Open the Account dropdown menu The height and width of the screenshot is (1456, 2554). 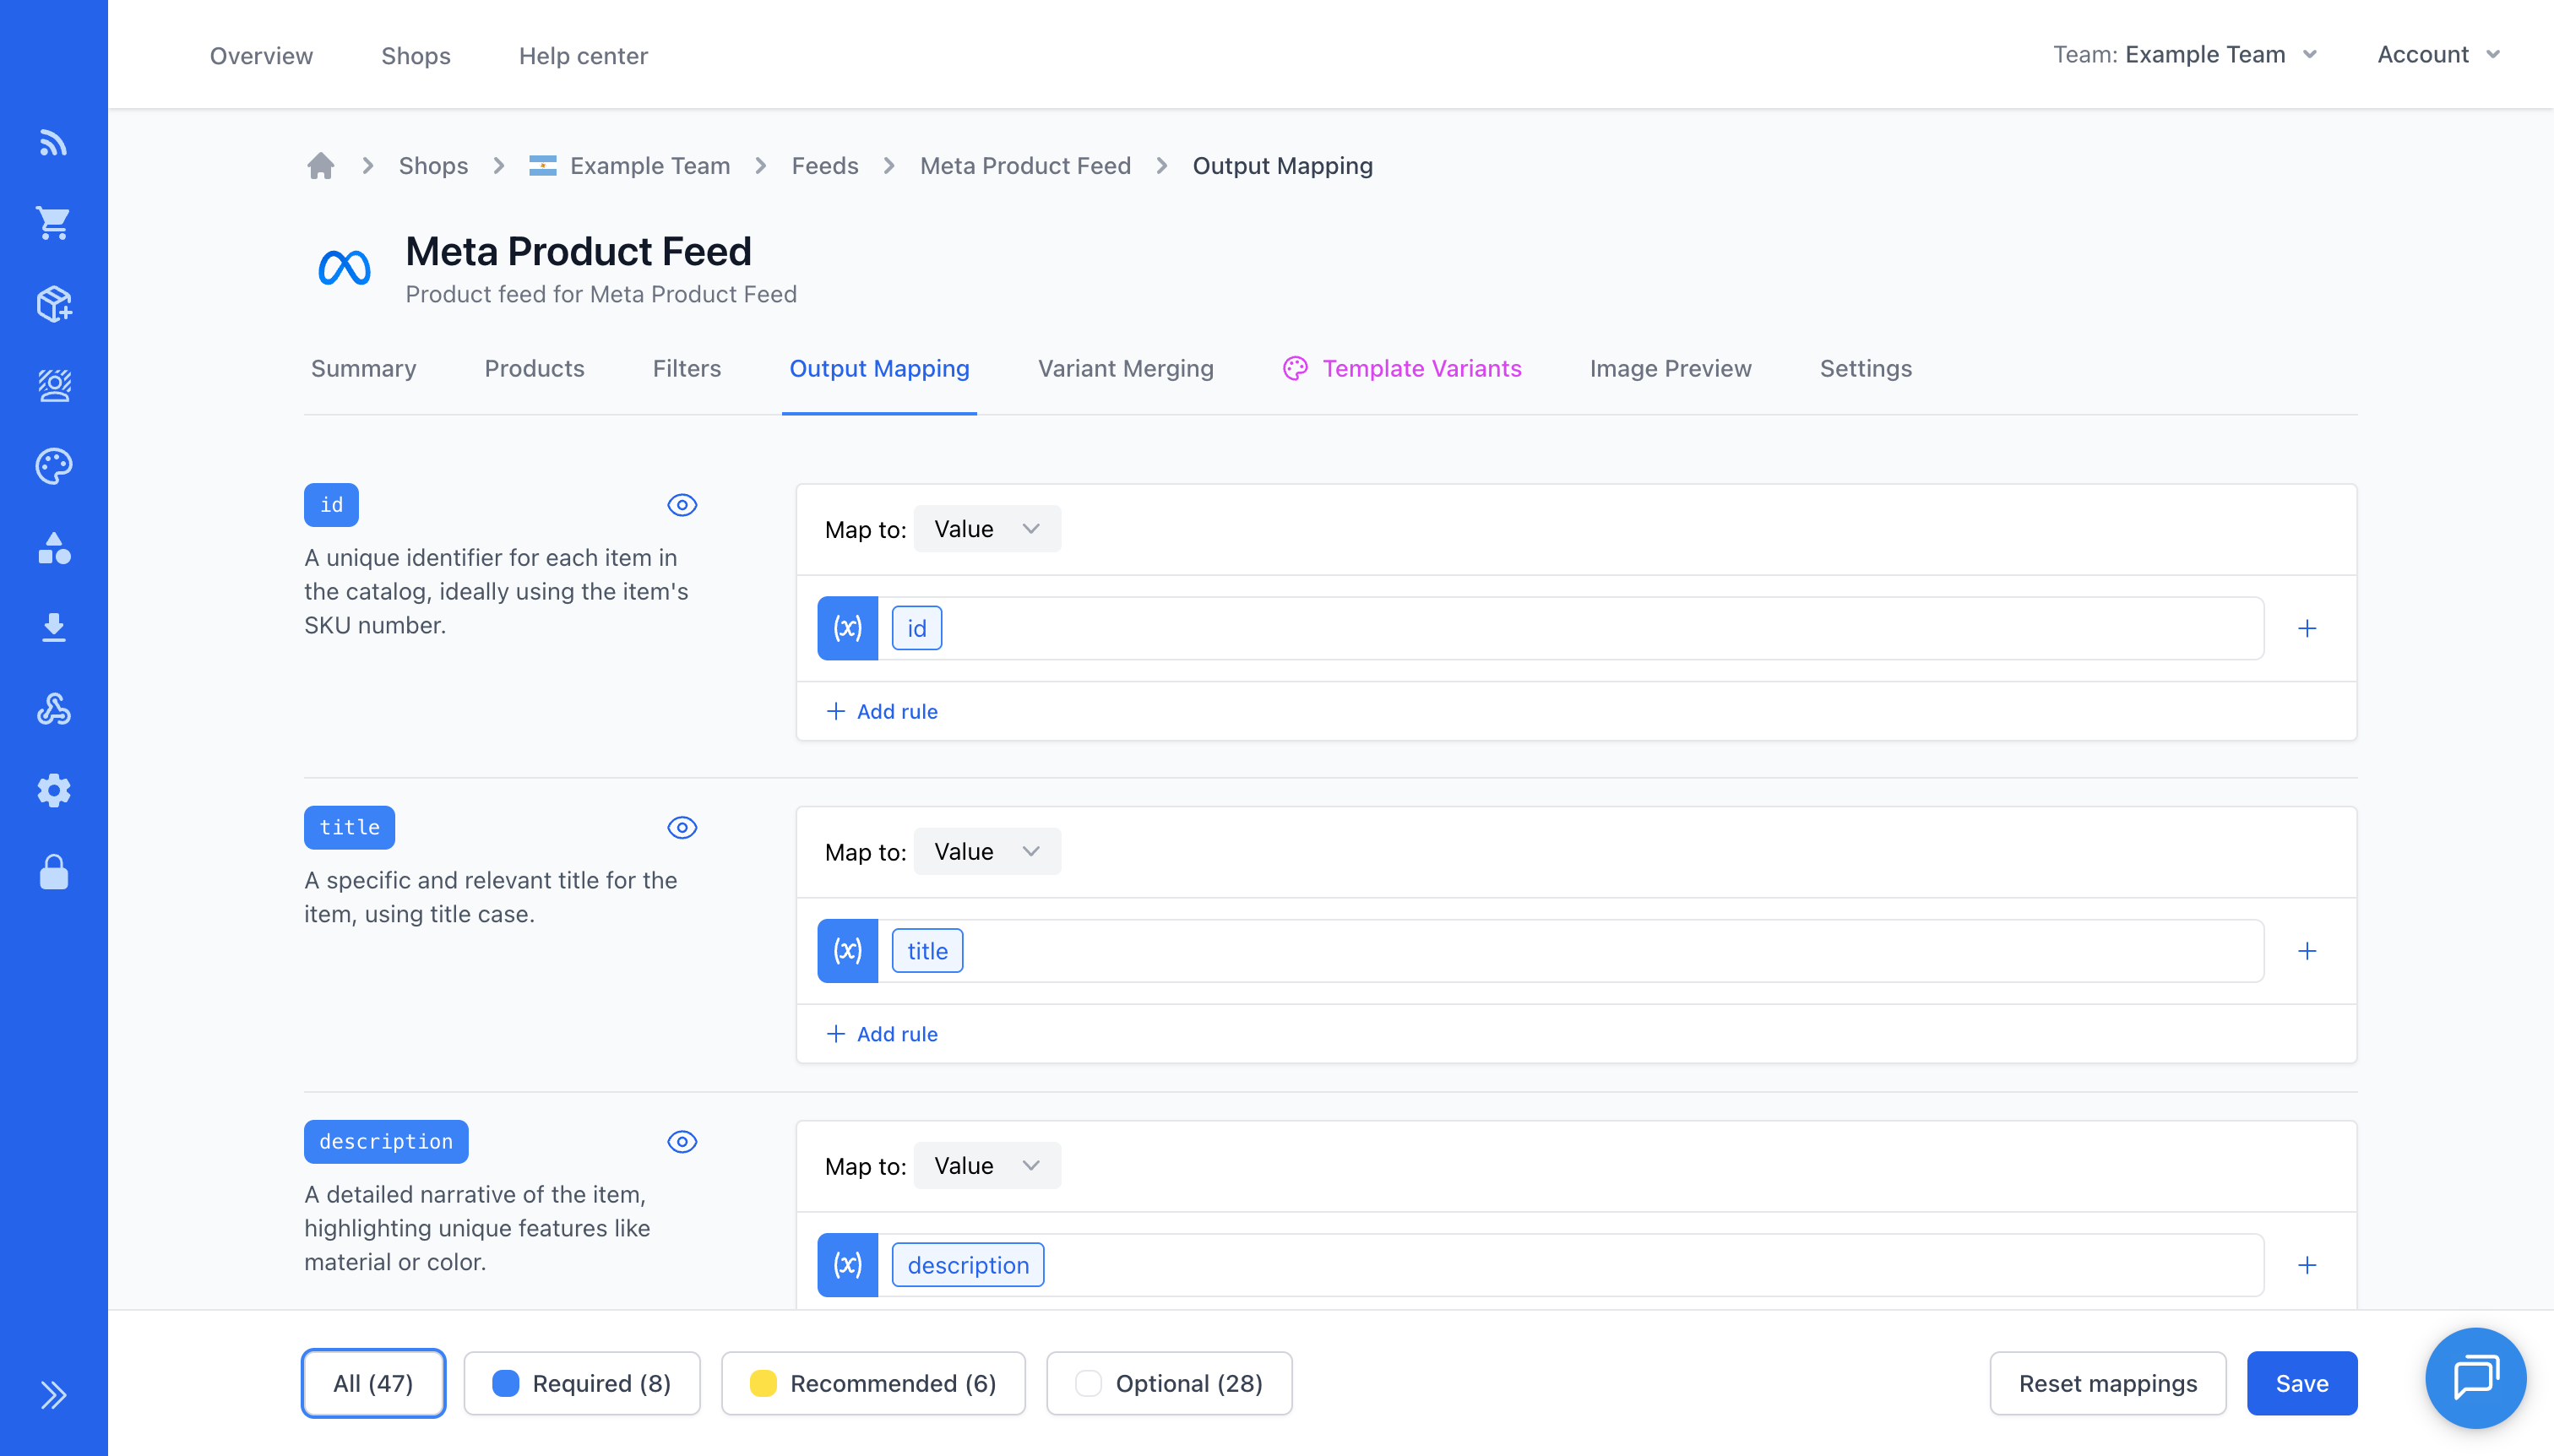coord(2438,55)
